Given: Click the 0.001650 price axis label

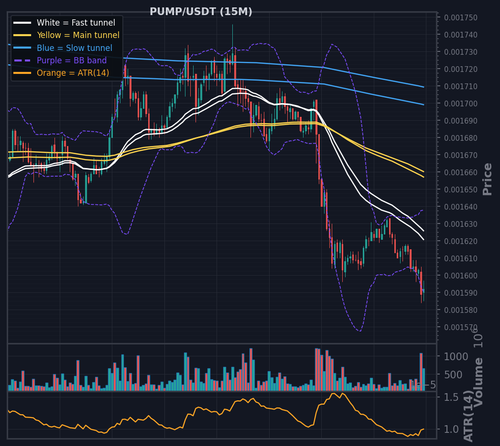Looking at the screenshot, I should [461, 190].
